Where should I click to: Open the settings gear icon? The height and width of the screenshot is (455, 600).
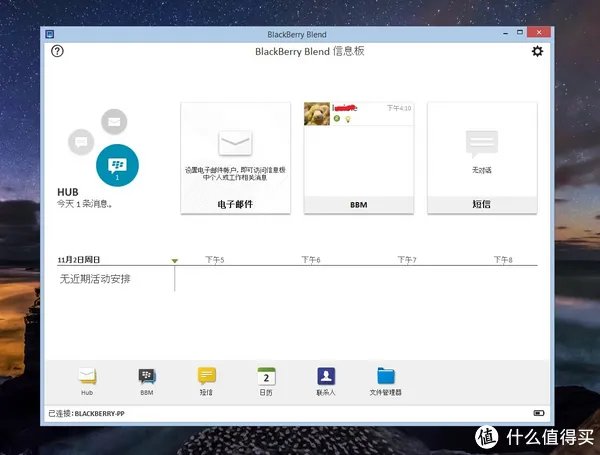(537, 51)
